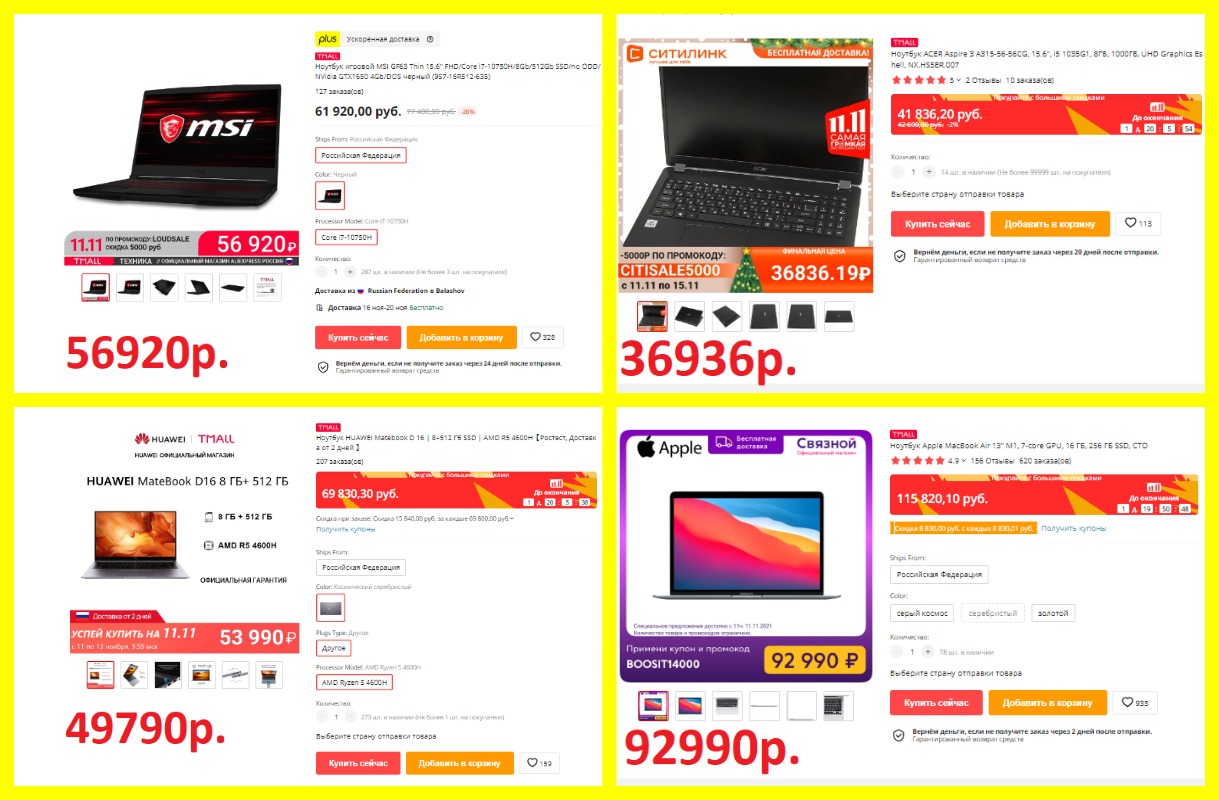Open second MSI laptop thumbnail image
This screenshot has width=1219, height=800.
[x=130, y=288]
